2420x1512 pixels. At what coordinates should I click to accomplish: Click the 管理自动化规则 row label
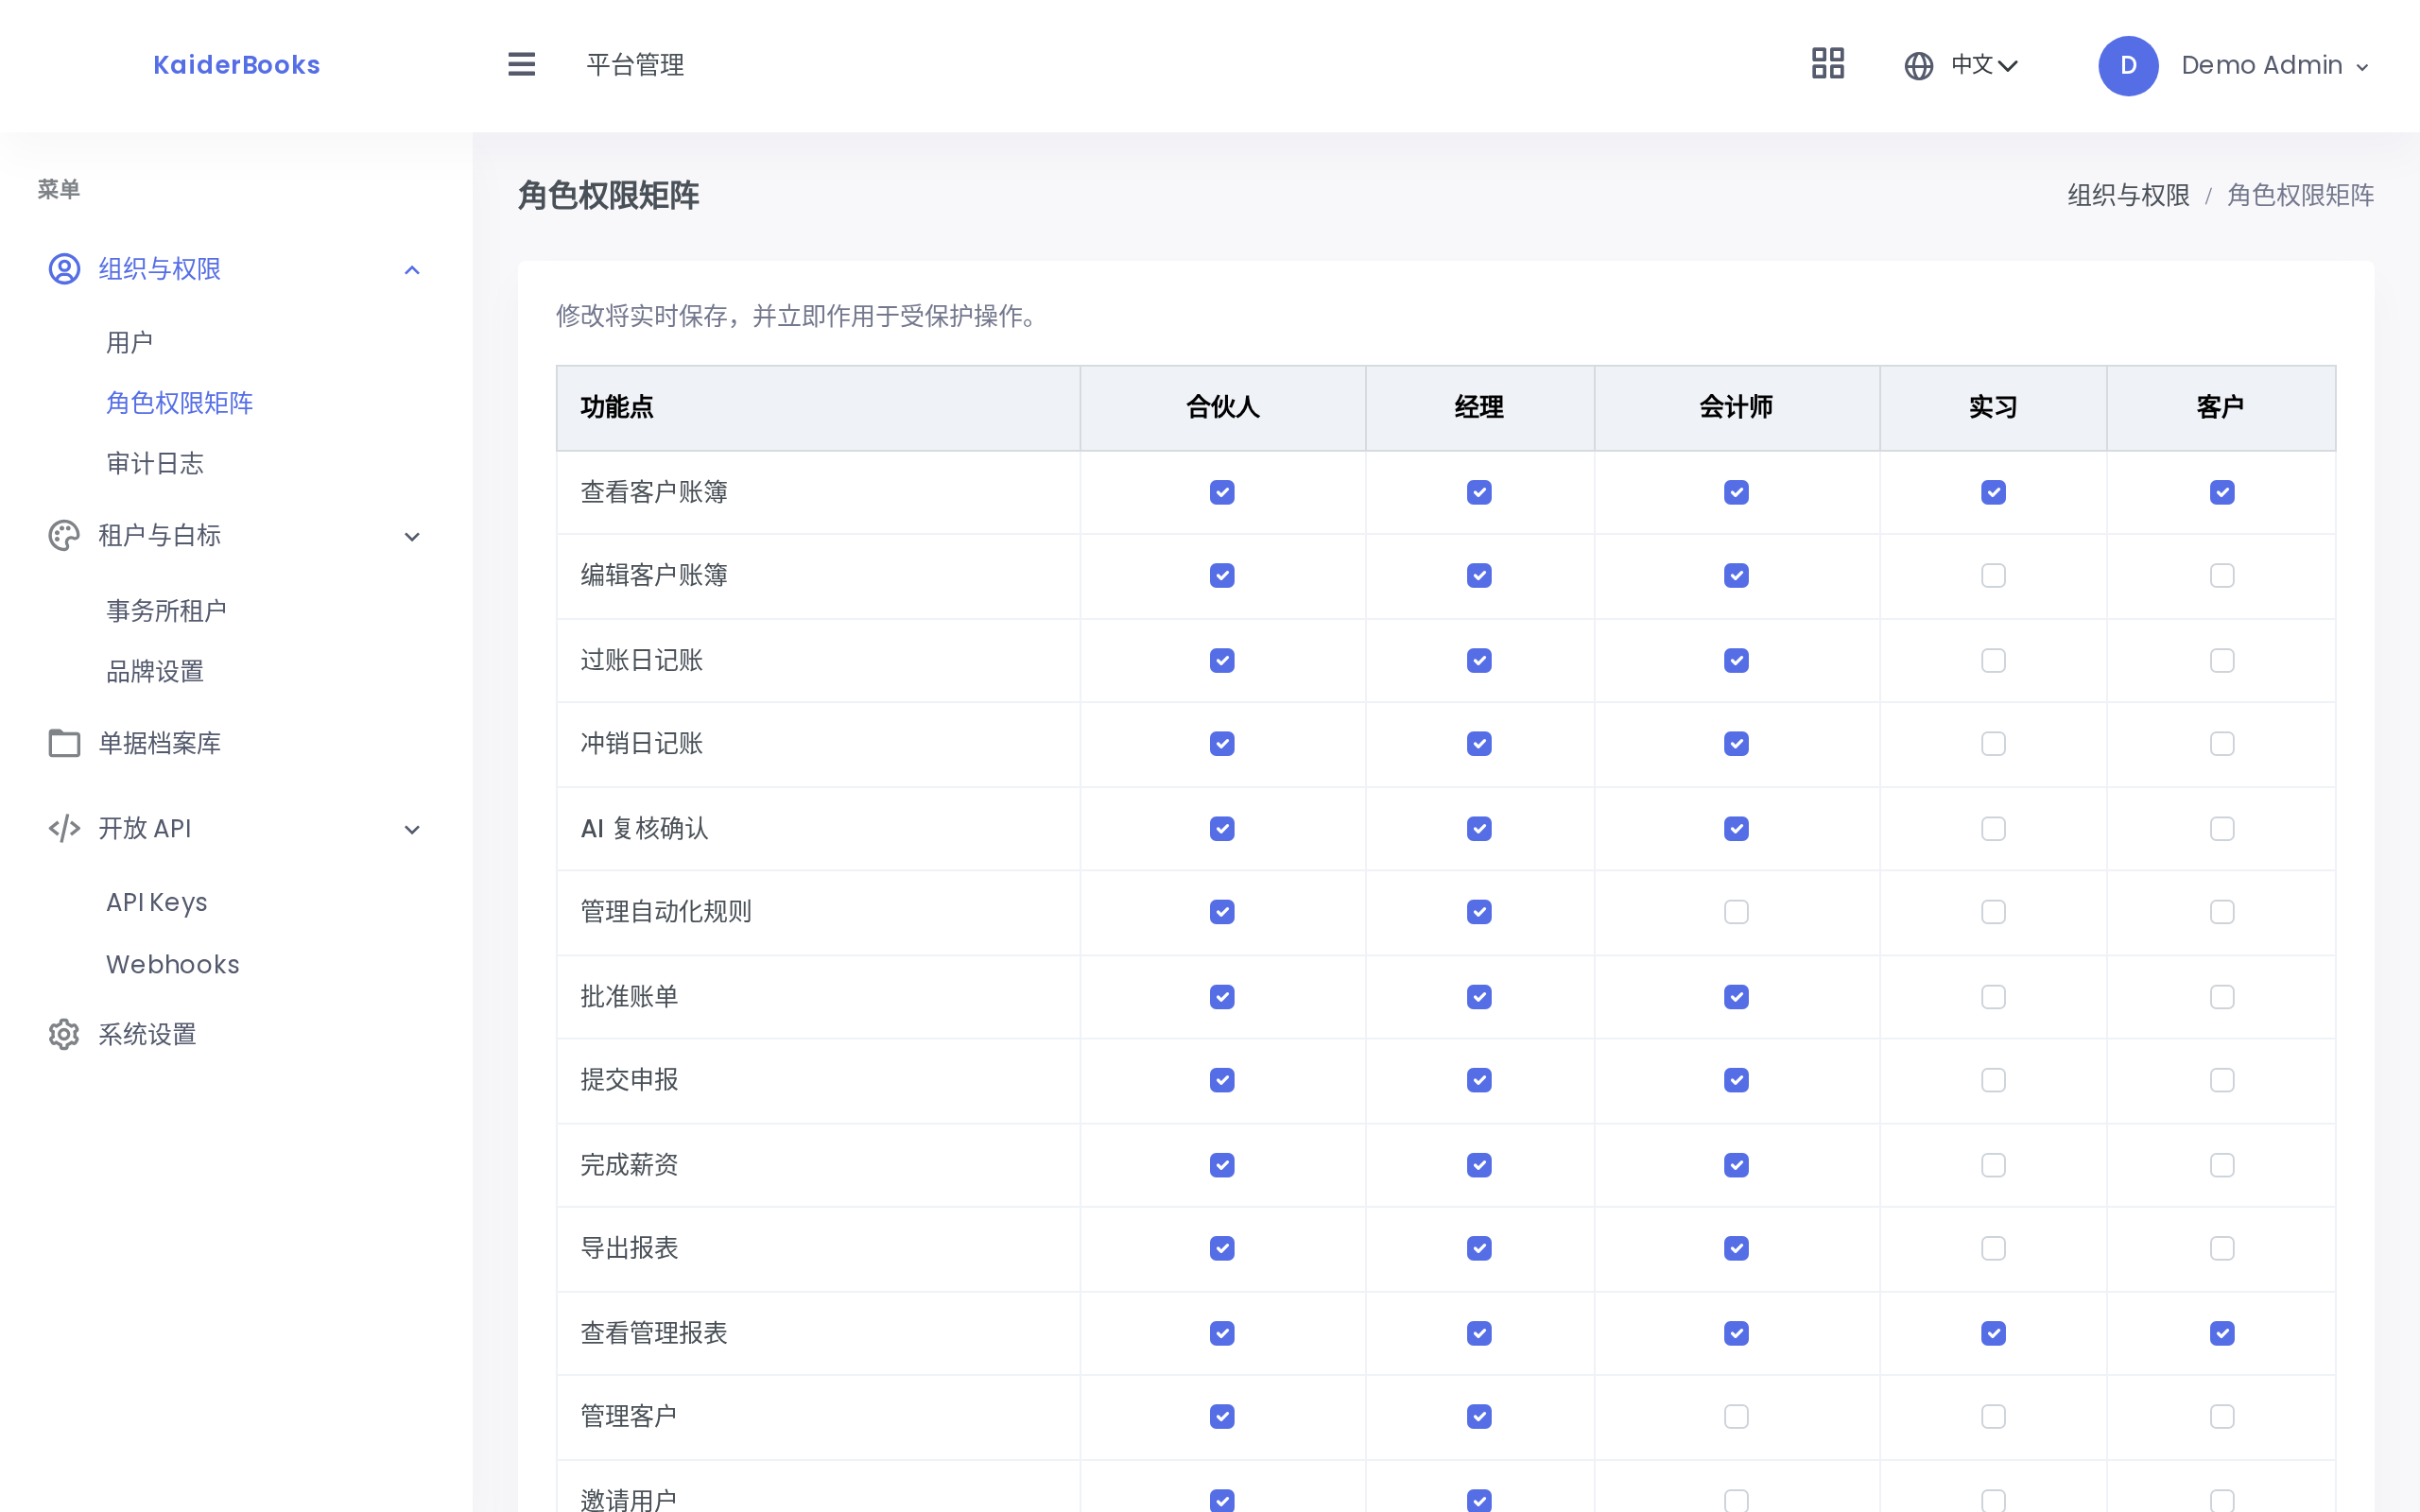pos(666,912)
